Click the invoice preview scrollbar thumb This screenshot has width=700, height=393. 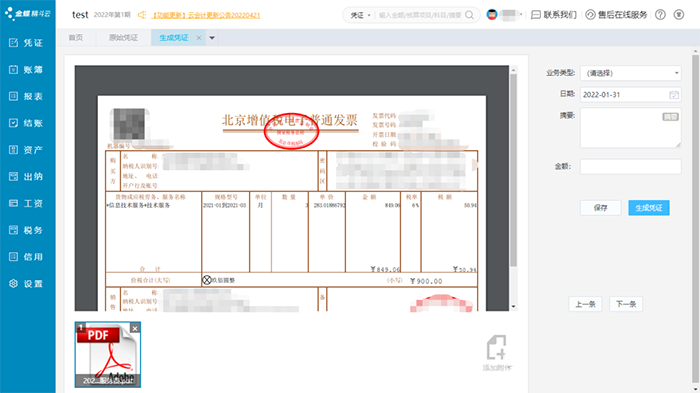[x=513, y=170]
